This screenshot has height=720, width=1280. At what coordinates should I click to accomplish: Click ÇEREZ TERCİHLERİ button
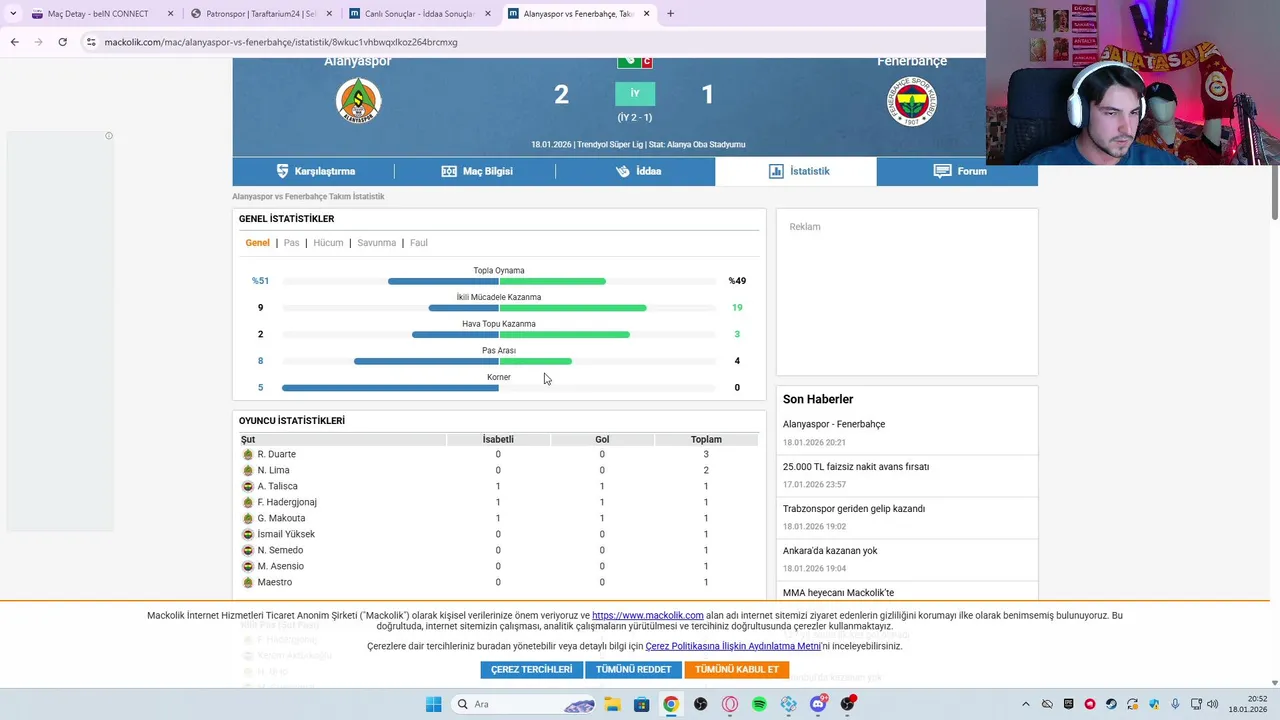click(531, 669)
